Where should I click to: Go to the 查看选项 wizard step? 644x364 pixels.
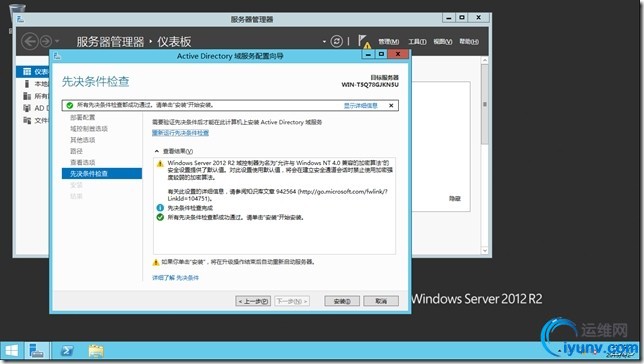tap(83, 162)
